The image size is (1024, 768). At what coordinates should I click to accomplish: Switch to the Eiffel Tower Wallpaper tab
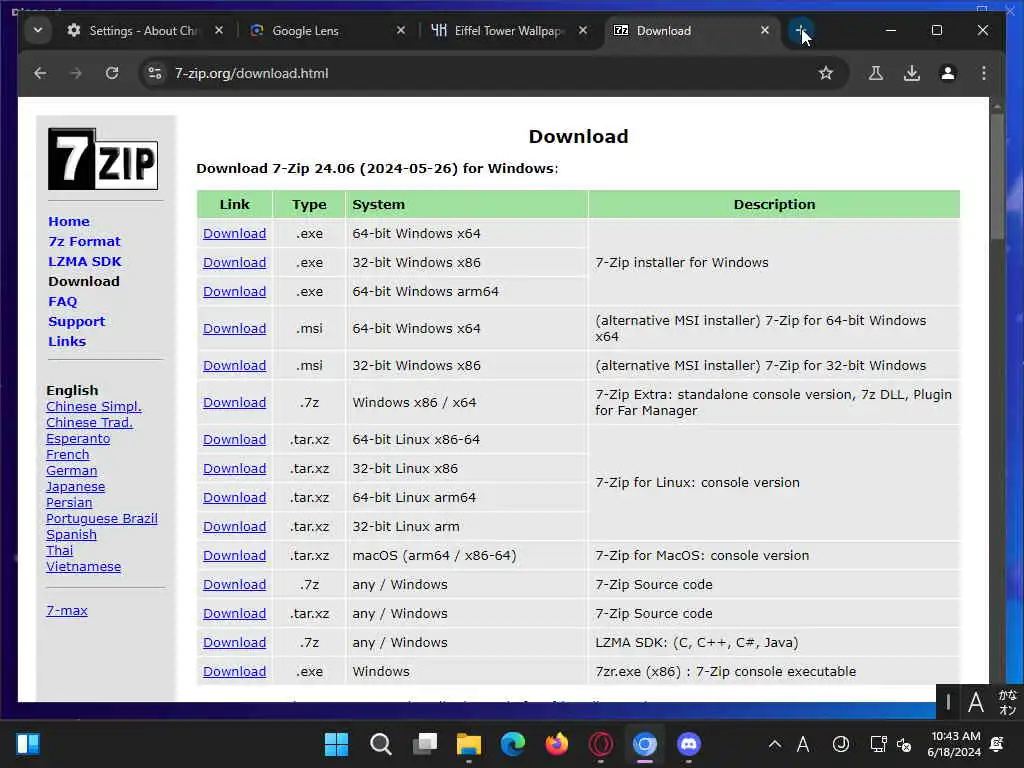(x=509, y=31)
